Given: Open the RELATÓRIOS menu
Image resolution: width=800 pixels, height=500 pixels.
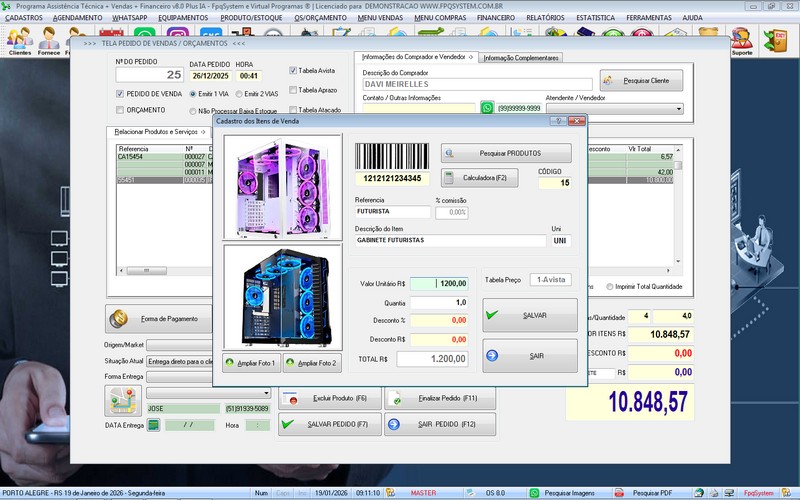Looking at the screenshot, I should coord(545,17).
